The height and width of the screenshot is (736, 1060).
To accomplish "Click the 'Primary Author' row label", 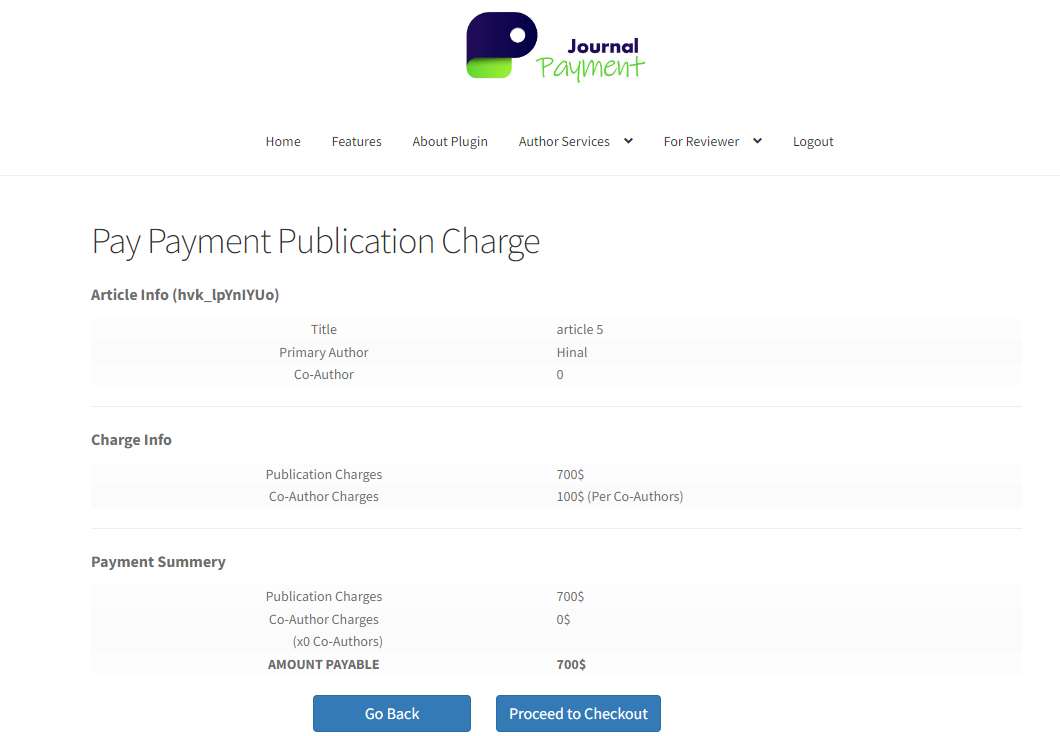I will click(x=323, y=352).
